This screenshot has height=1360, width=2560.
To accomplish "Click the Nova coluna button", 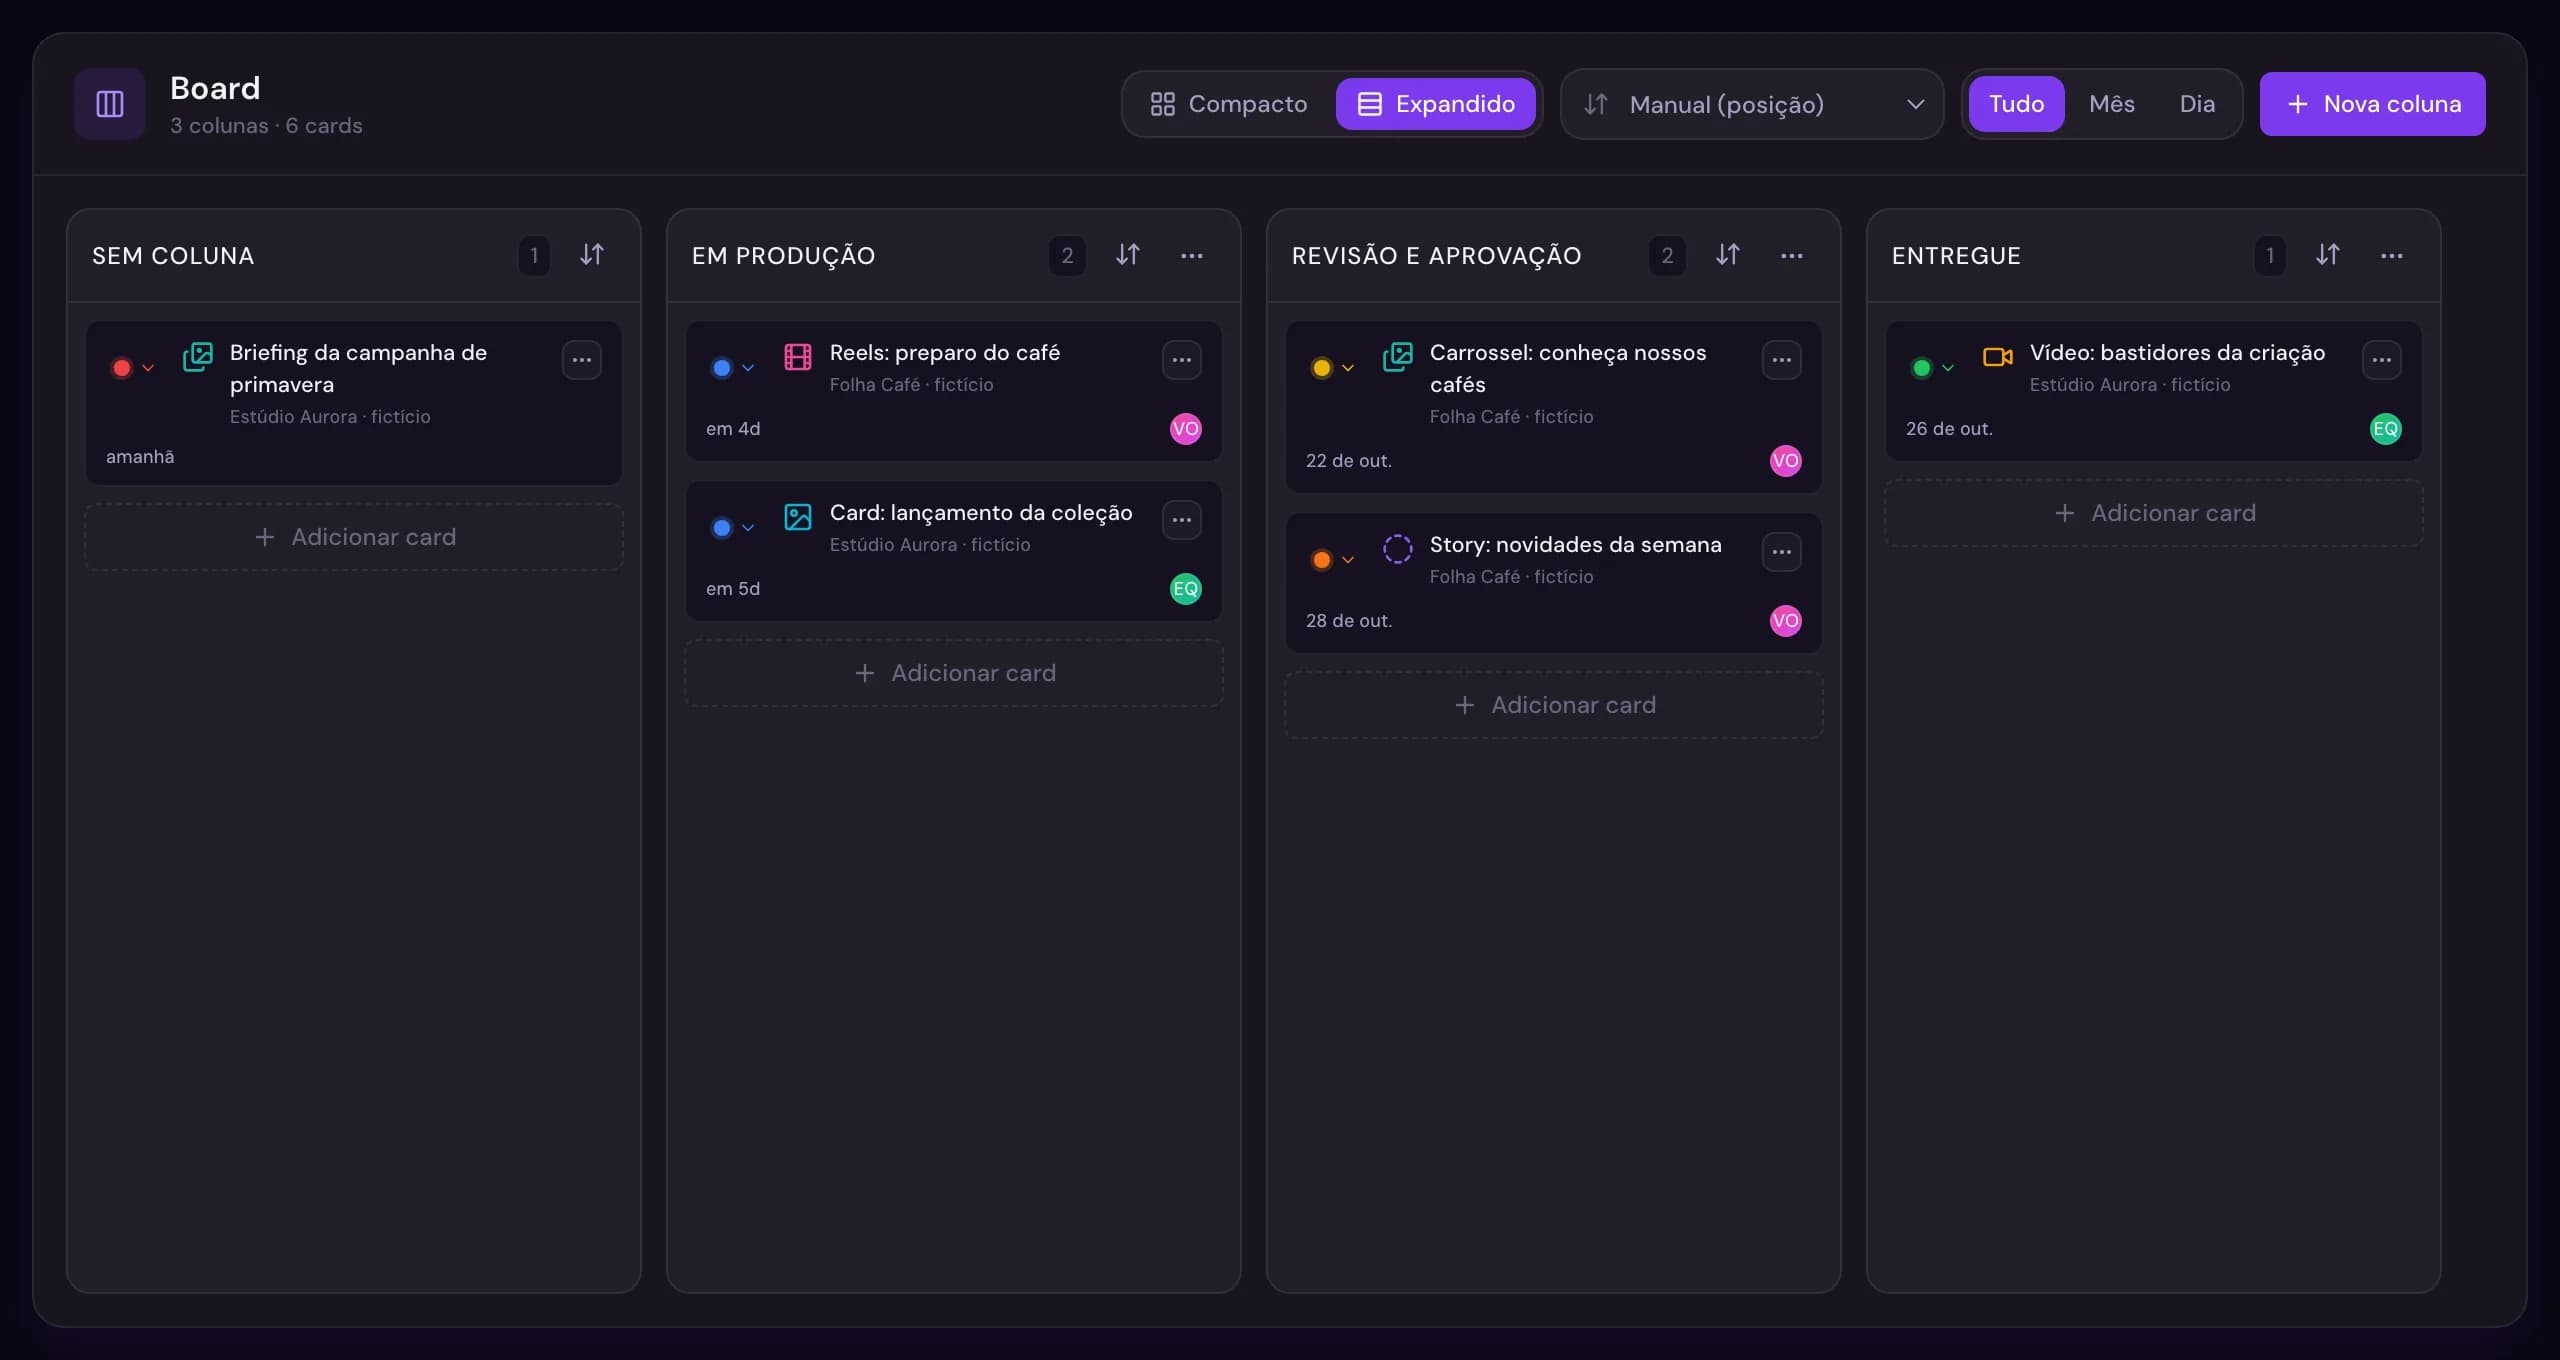I will [x=2372, y=104].
